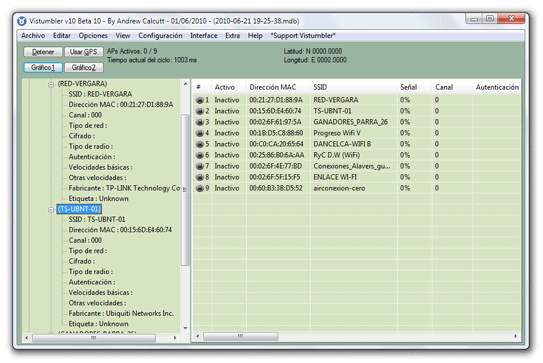Sort by the Dirección MAC column header
Screen dimensions: 543x363
[x=278, y=87]
